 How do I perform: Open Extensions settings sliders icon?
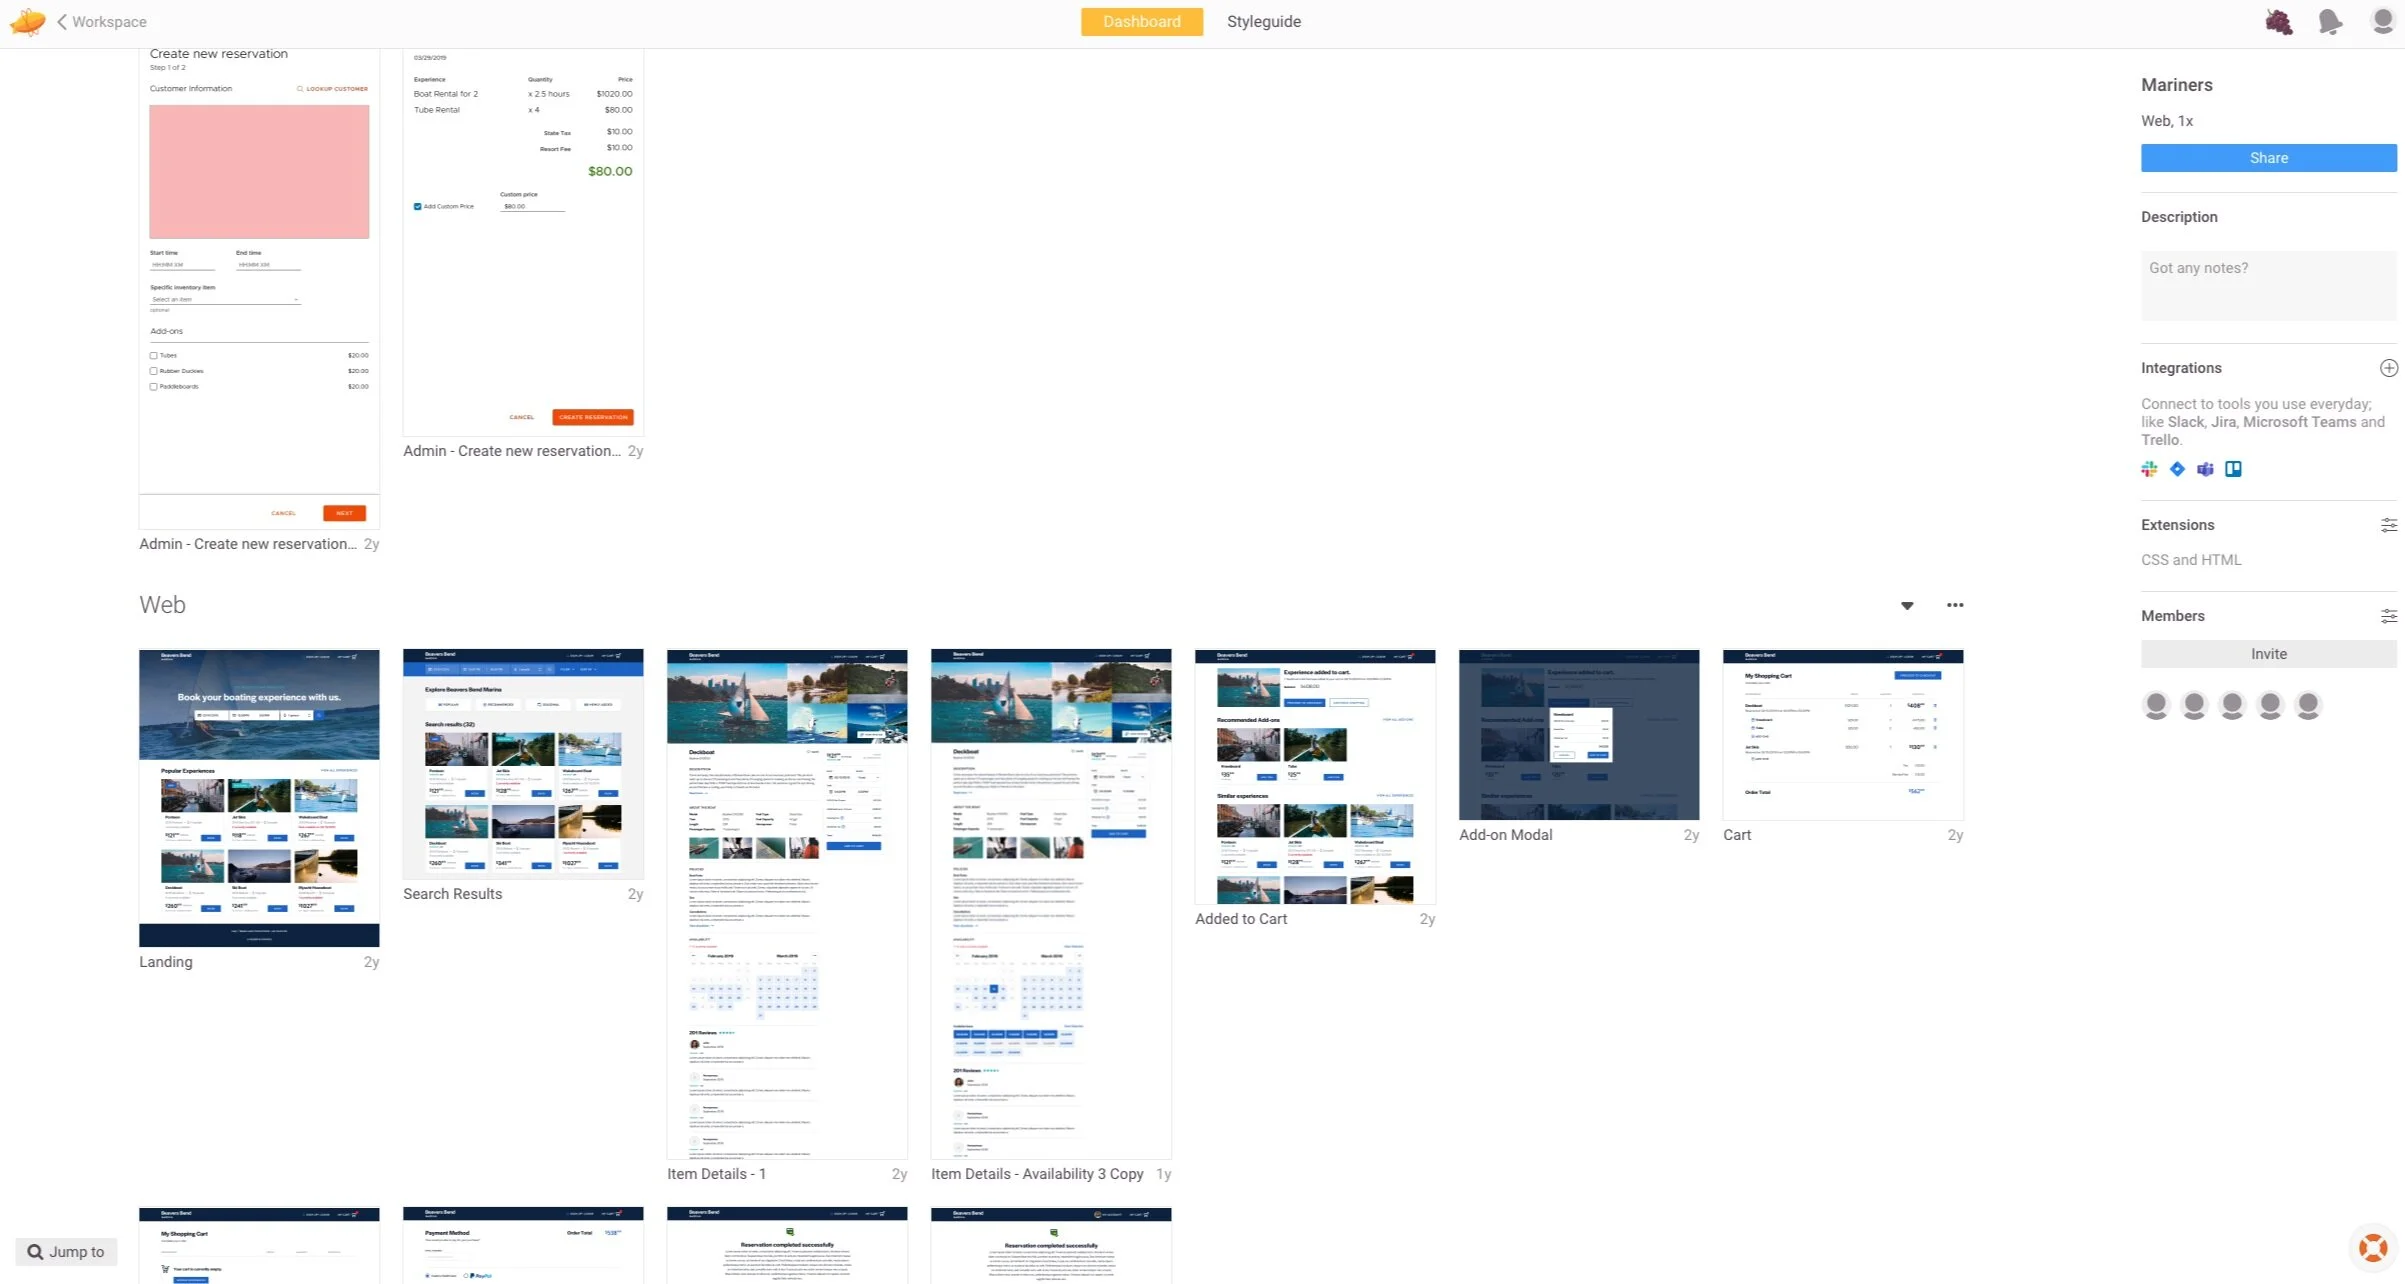click(2388, 525)
